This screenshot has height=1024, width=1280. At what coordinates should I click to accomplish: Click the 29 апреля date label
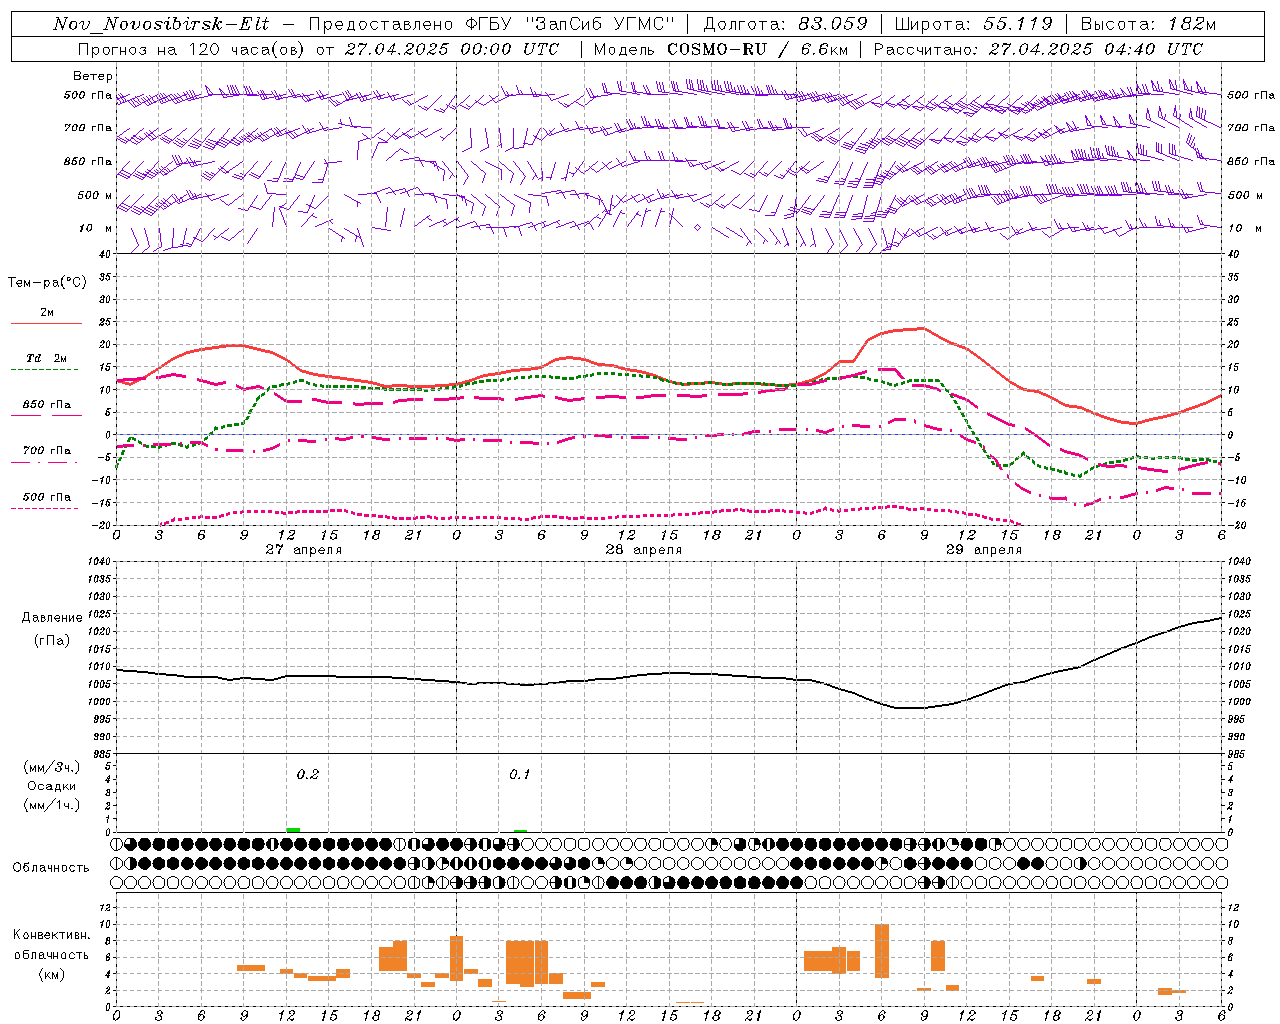(984, 550)
